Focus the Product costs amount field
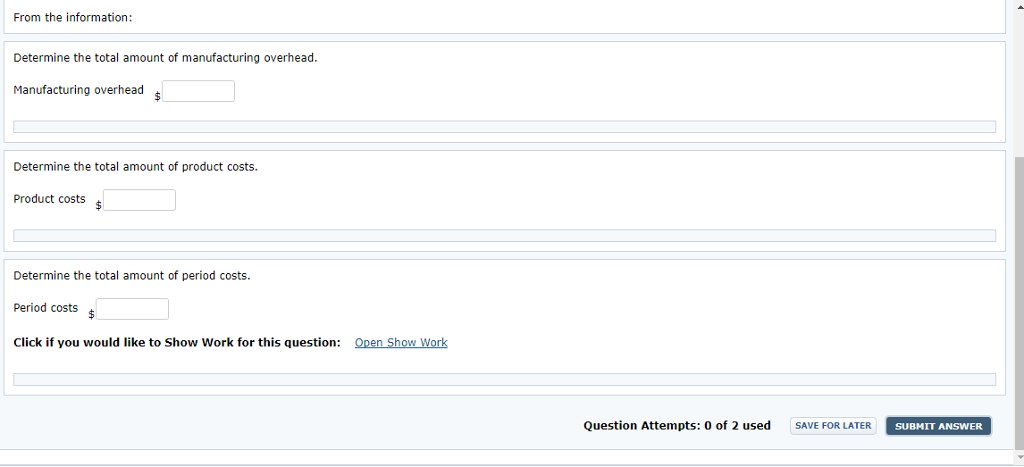Viewport: 1024px width, 467px height. point(140,201)
